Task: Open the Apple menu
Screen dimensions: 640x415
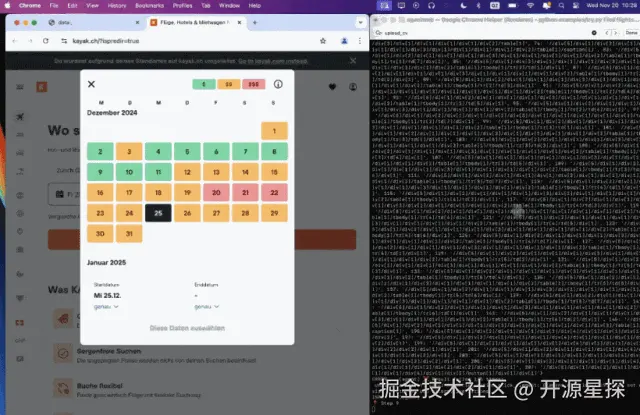Action: tap(7, 5)
